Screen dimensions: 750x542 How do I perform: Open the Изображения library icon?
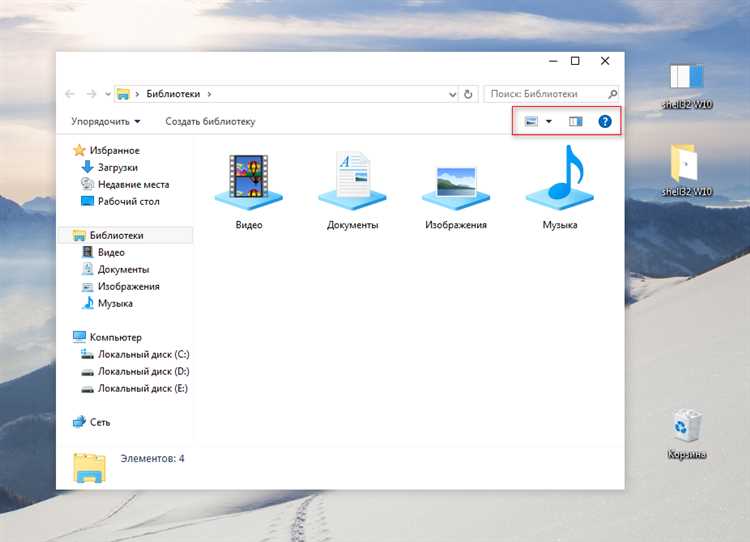[456, 188]
